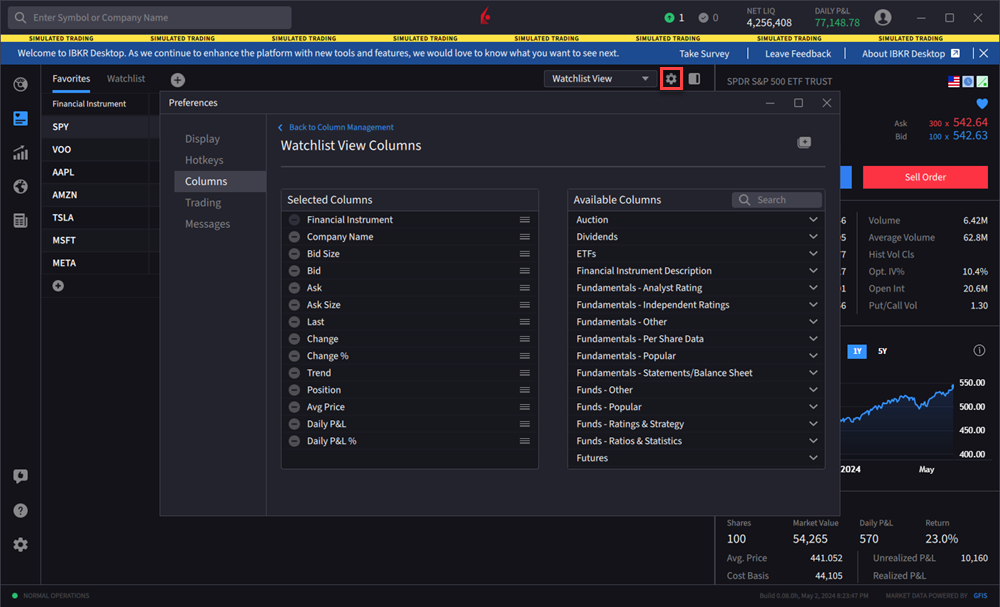Go back to Column Management
The image size is (1000, 607).
(336, 128)
